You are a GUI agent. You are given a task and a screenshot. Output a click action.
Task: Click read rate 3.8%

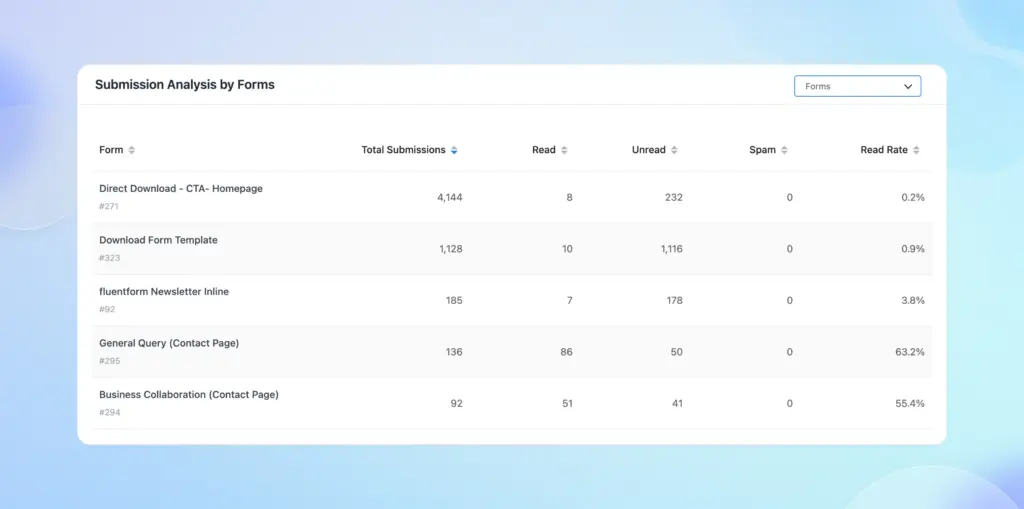[x=913, y=301]
